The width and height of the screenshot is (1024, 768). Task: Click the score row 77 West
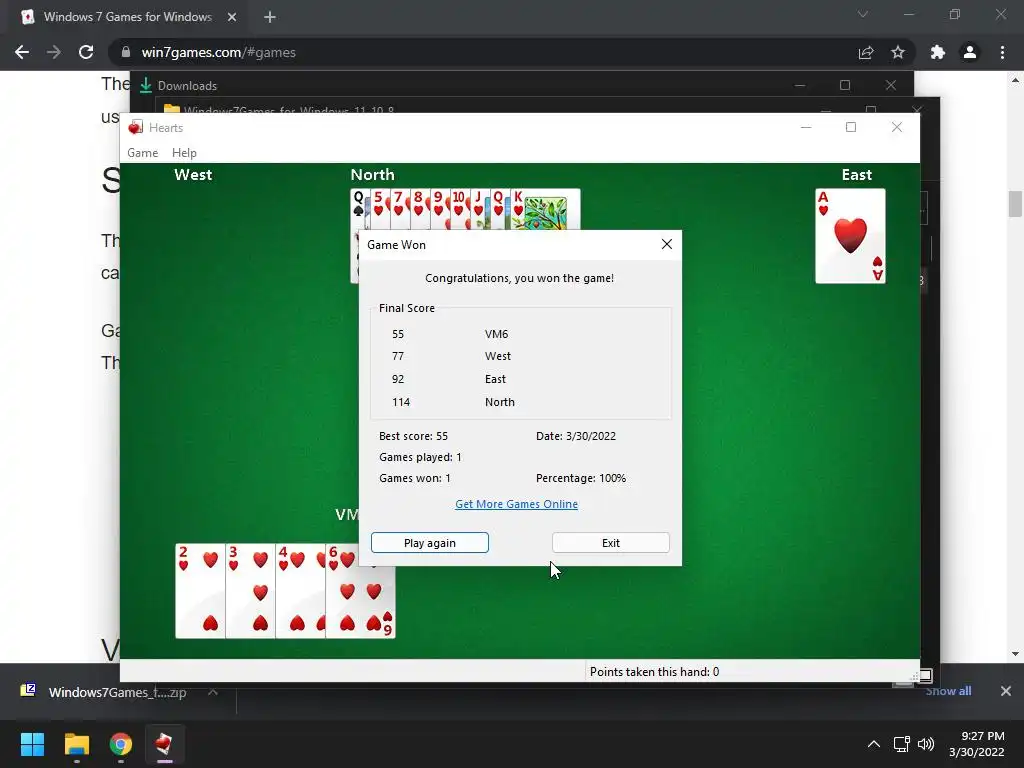tap(451, 356)
